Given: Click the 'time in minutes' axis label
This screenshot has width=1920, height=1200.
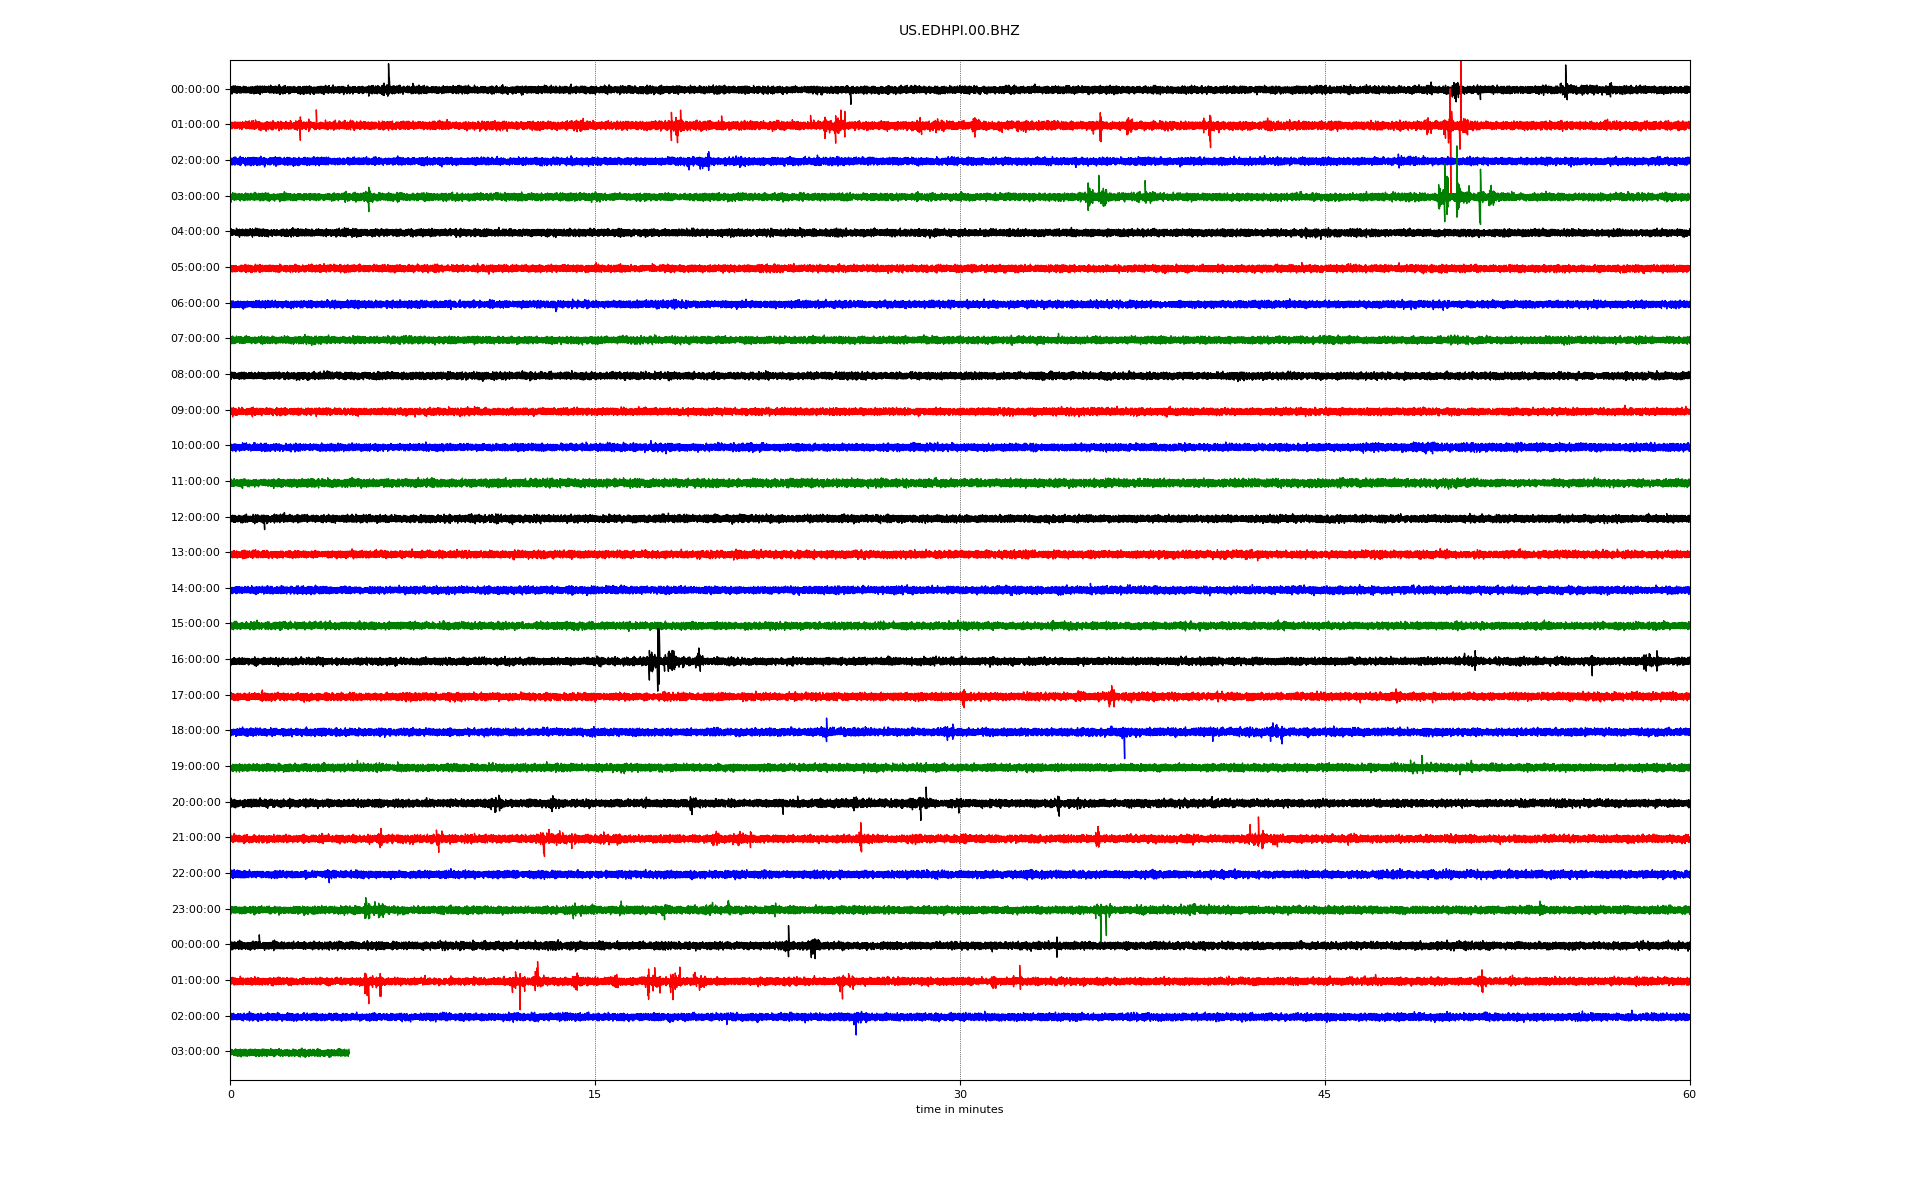Looking at the screenshot, I should 959,1110.
